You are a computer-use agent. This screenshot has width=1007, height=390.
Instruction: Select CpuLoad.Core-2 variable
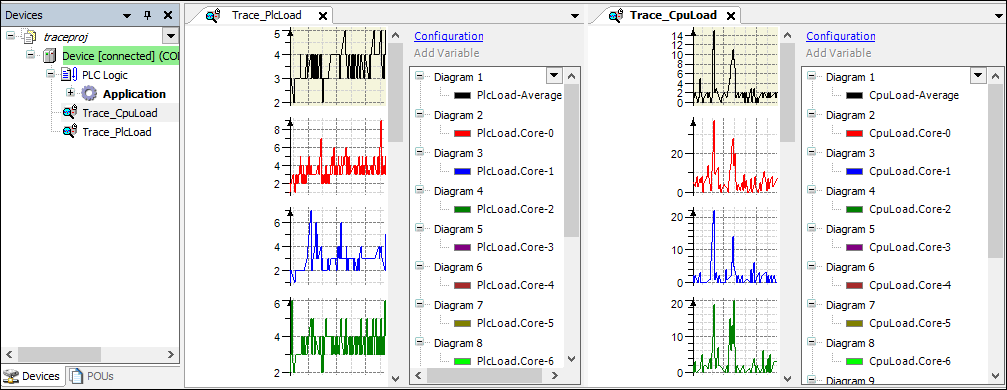[909, 209]
